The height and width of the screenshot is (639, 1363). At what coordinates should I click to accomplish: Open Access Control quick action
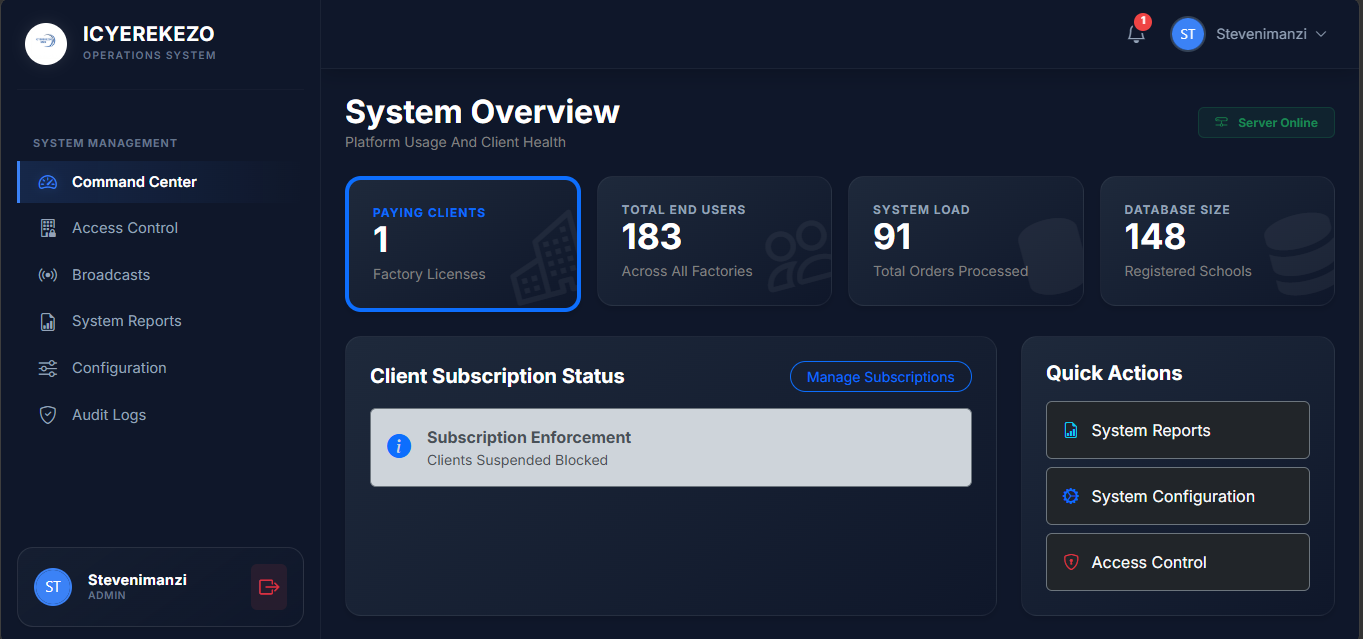(x=1178, y=562)
